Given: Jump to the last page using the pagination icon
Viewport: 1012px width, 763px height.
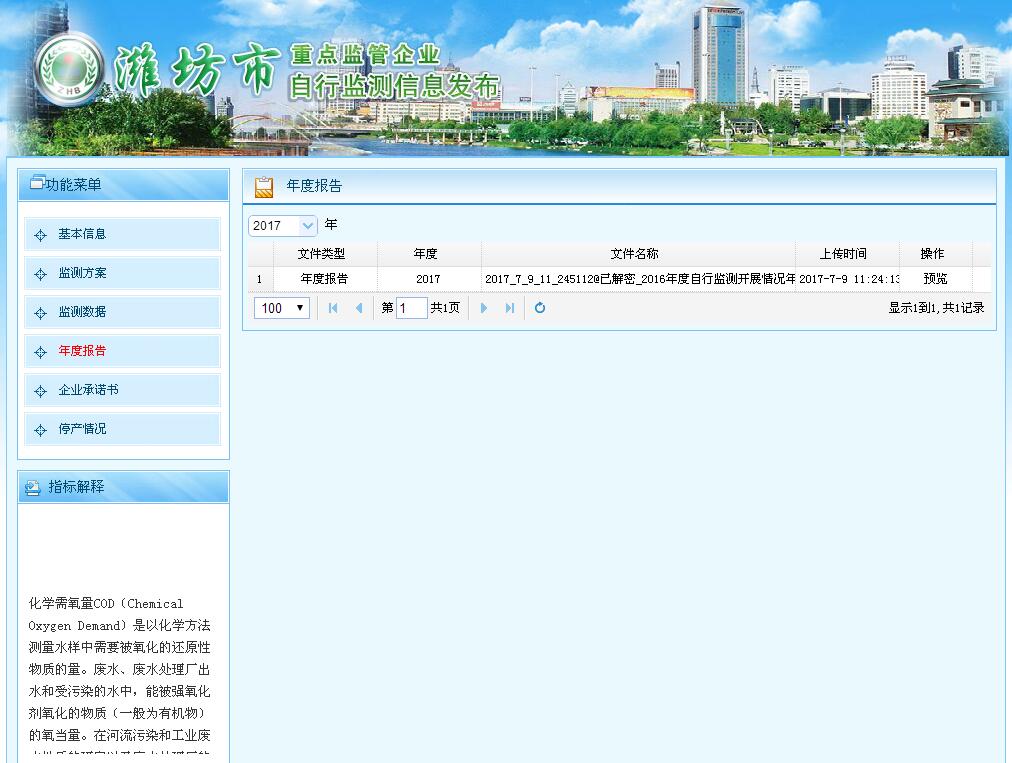Looking at the screenshot, I should pyautogui.click(x=510, y=308).
